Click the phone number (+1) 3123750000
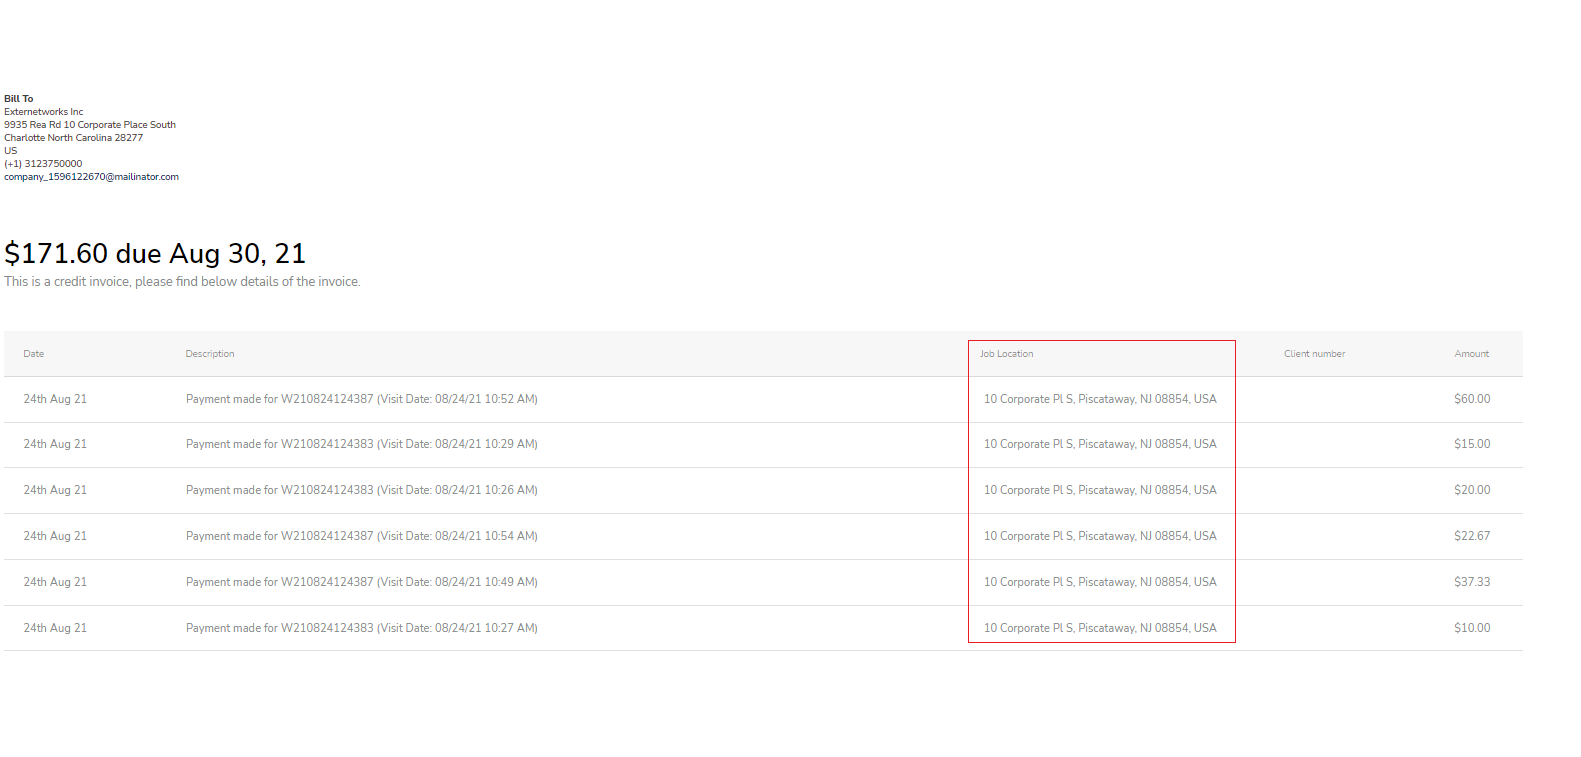The width and height of the screenshot is (1581, 757). (x=43, y=164)
